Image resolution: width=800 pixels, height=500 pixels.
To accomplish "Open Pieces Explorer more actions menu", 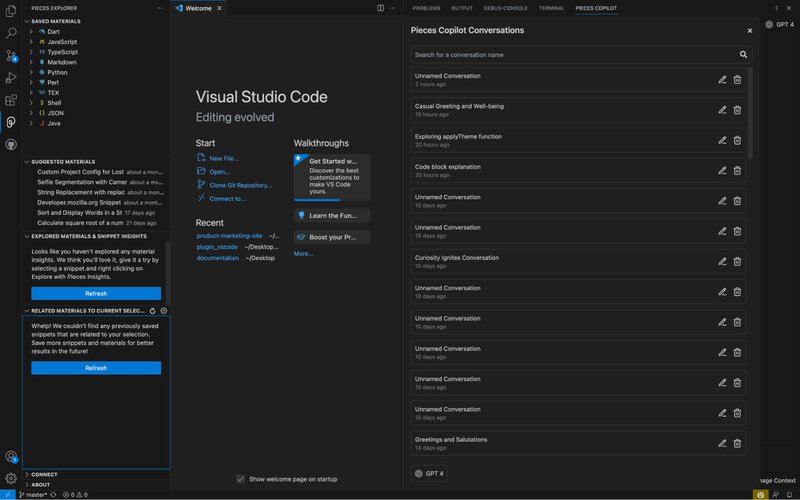I will coord(160,8).
